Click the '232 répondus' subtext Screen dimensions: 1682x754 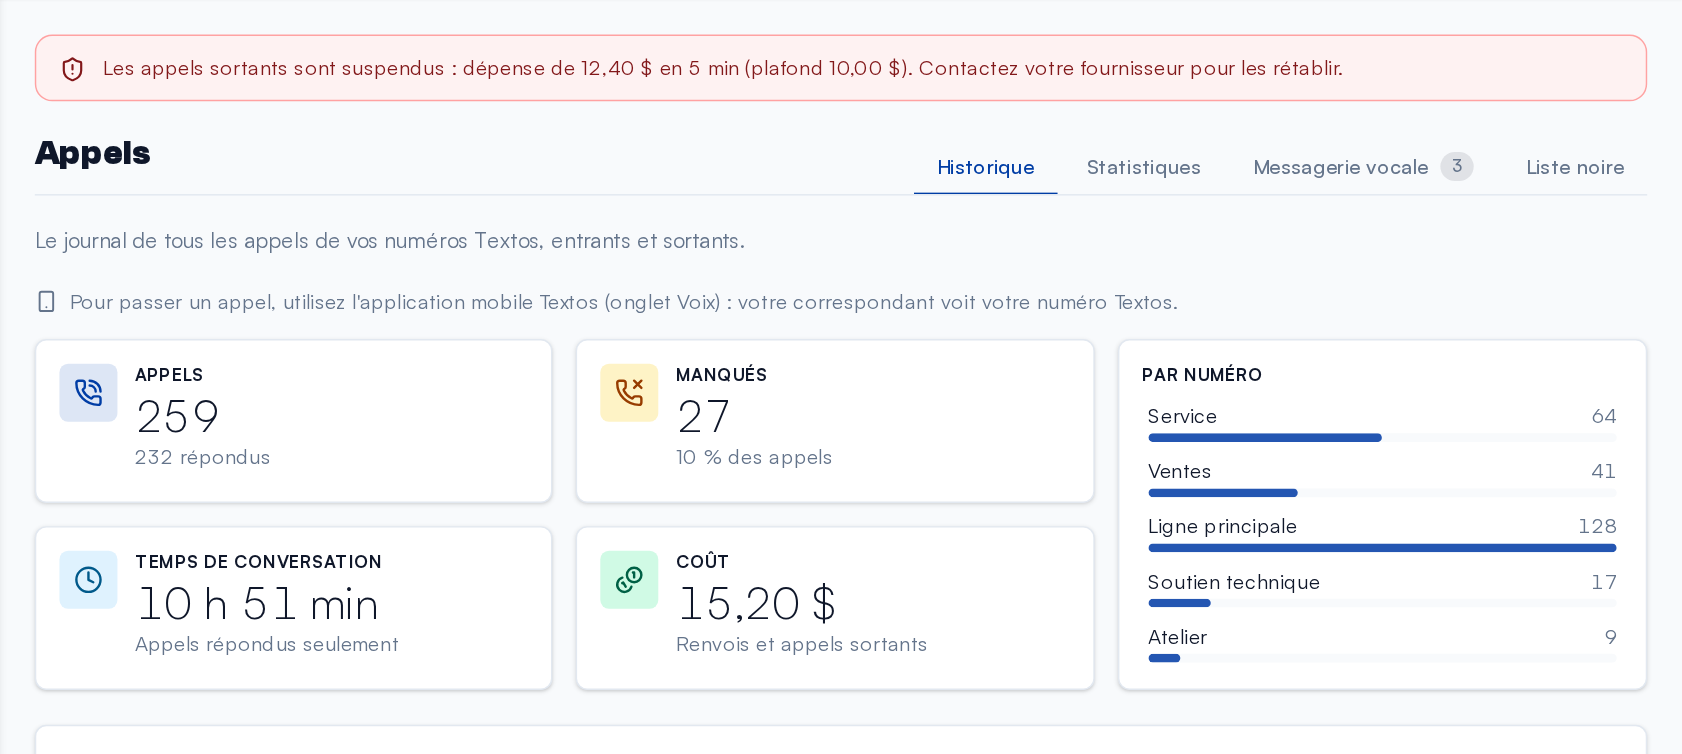203,457
